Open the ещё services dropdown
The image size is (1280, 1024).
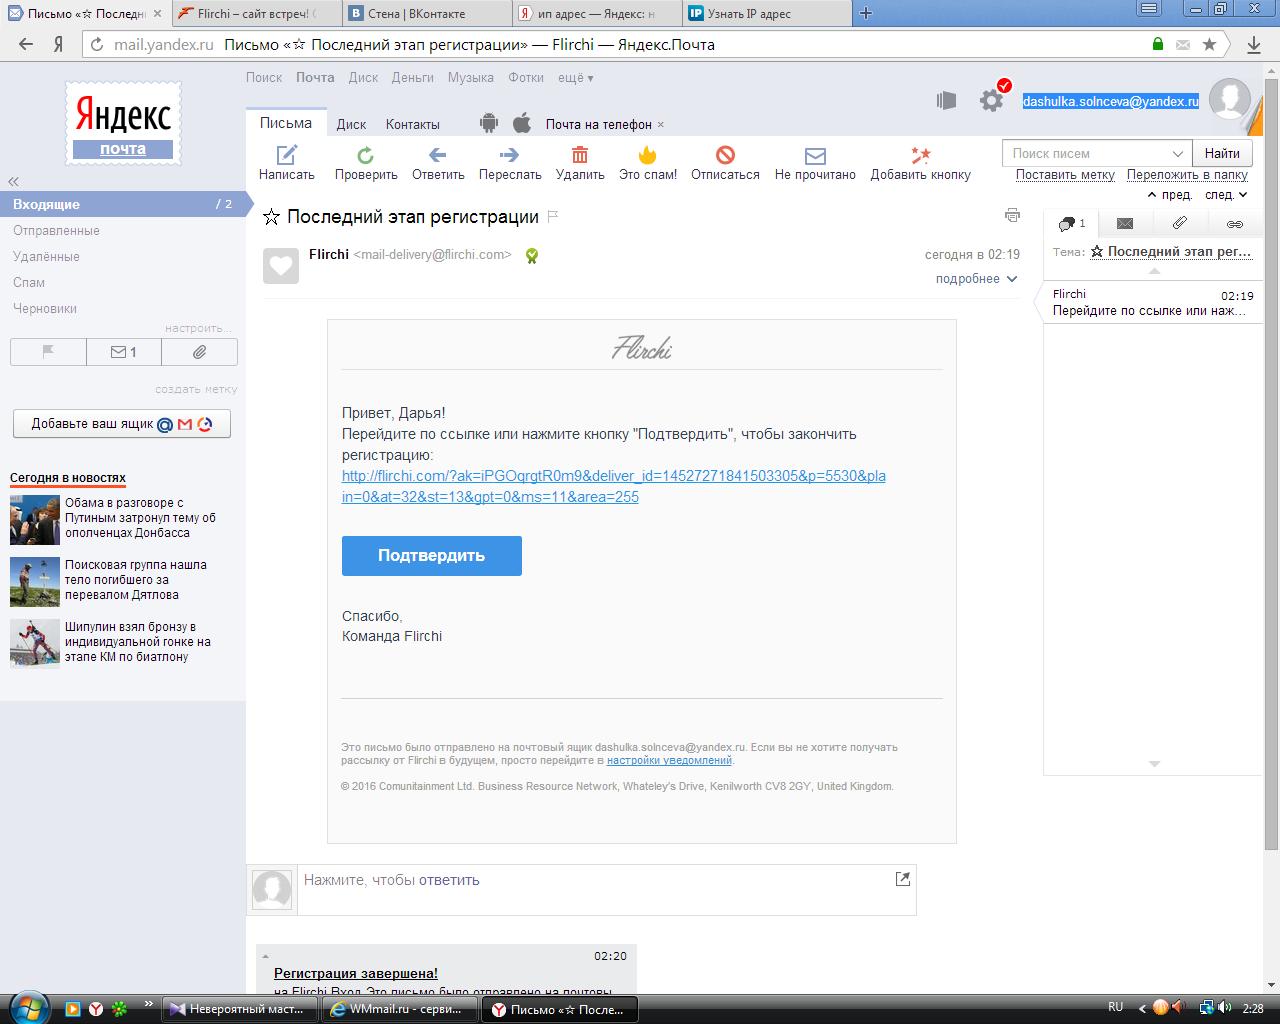point(575,77)
